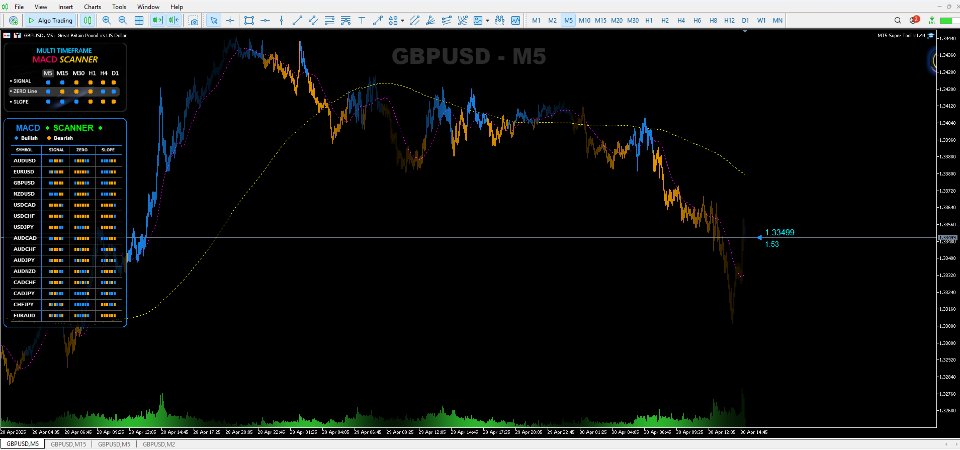Open the Insert menu

[66, 6]
